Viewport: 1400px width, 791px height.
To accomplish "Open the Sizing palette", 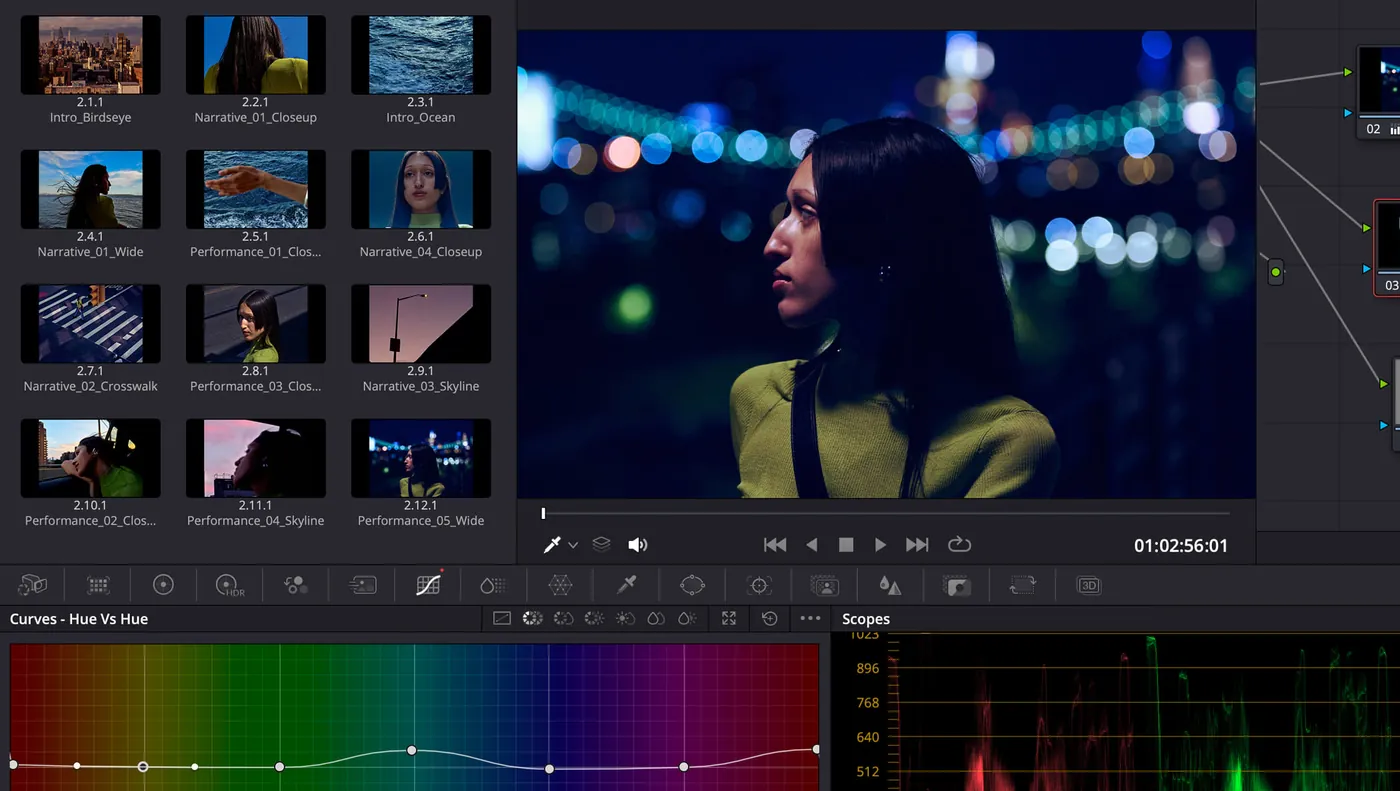I will point(1022,585).
